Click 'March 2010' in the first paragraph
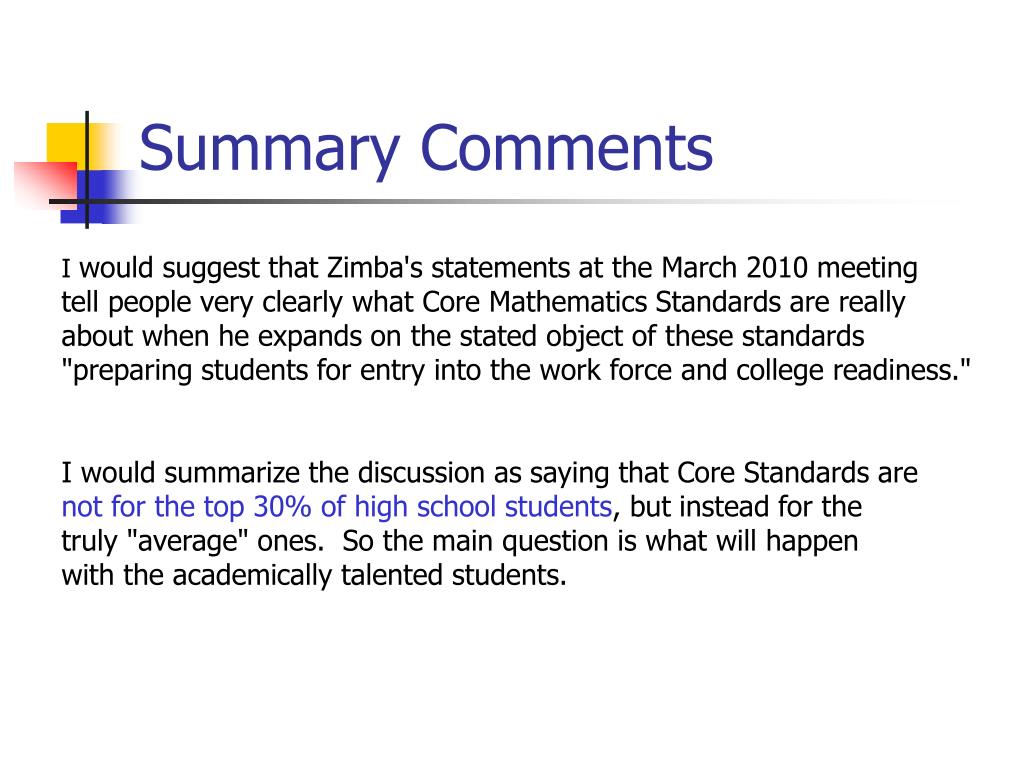This screenshot has width=1024, height=768. pos(735,268)
